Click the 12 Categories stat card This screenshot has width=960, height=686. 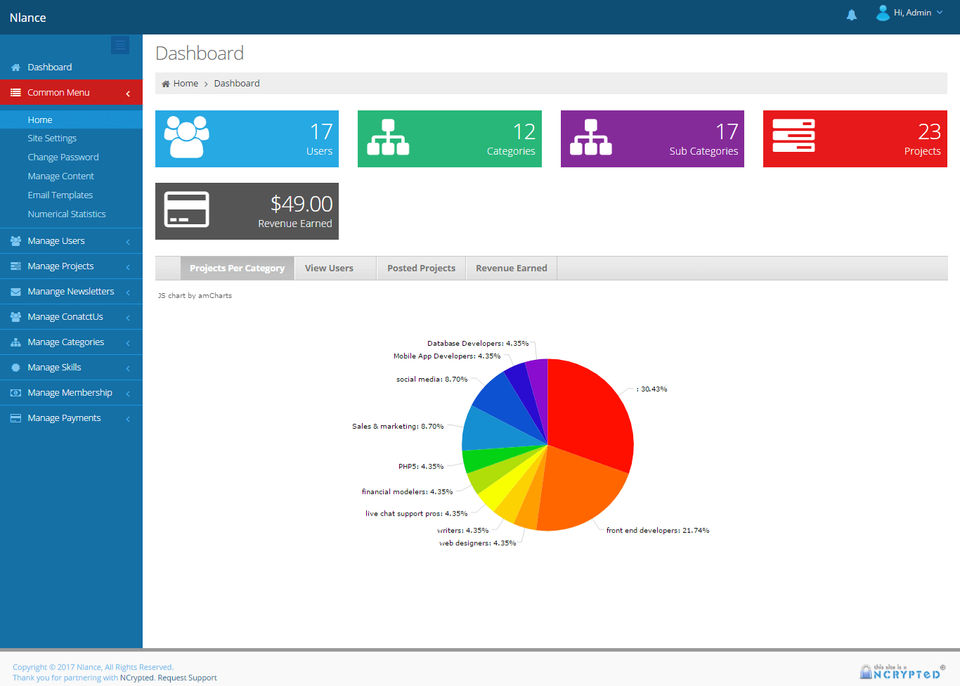click(x=449, y=139)
